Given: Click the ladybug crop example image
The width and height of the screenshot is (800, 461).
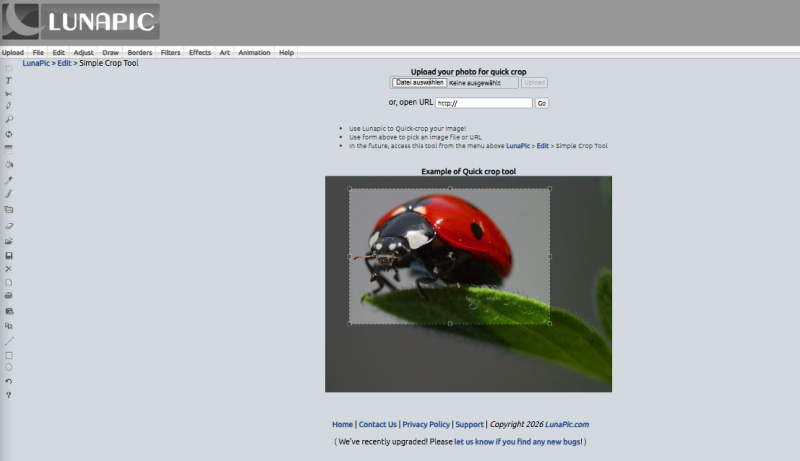Looking at the screenshot, I should coord(468,284).
